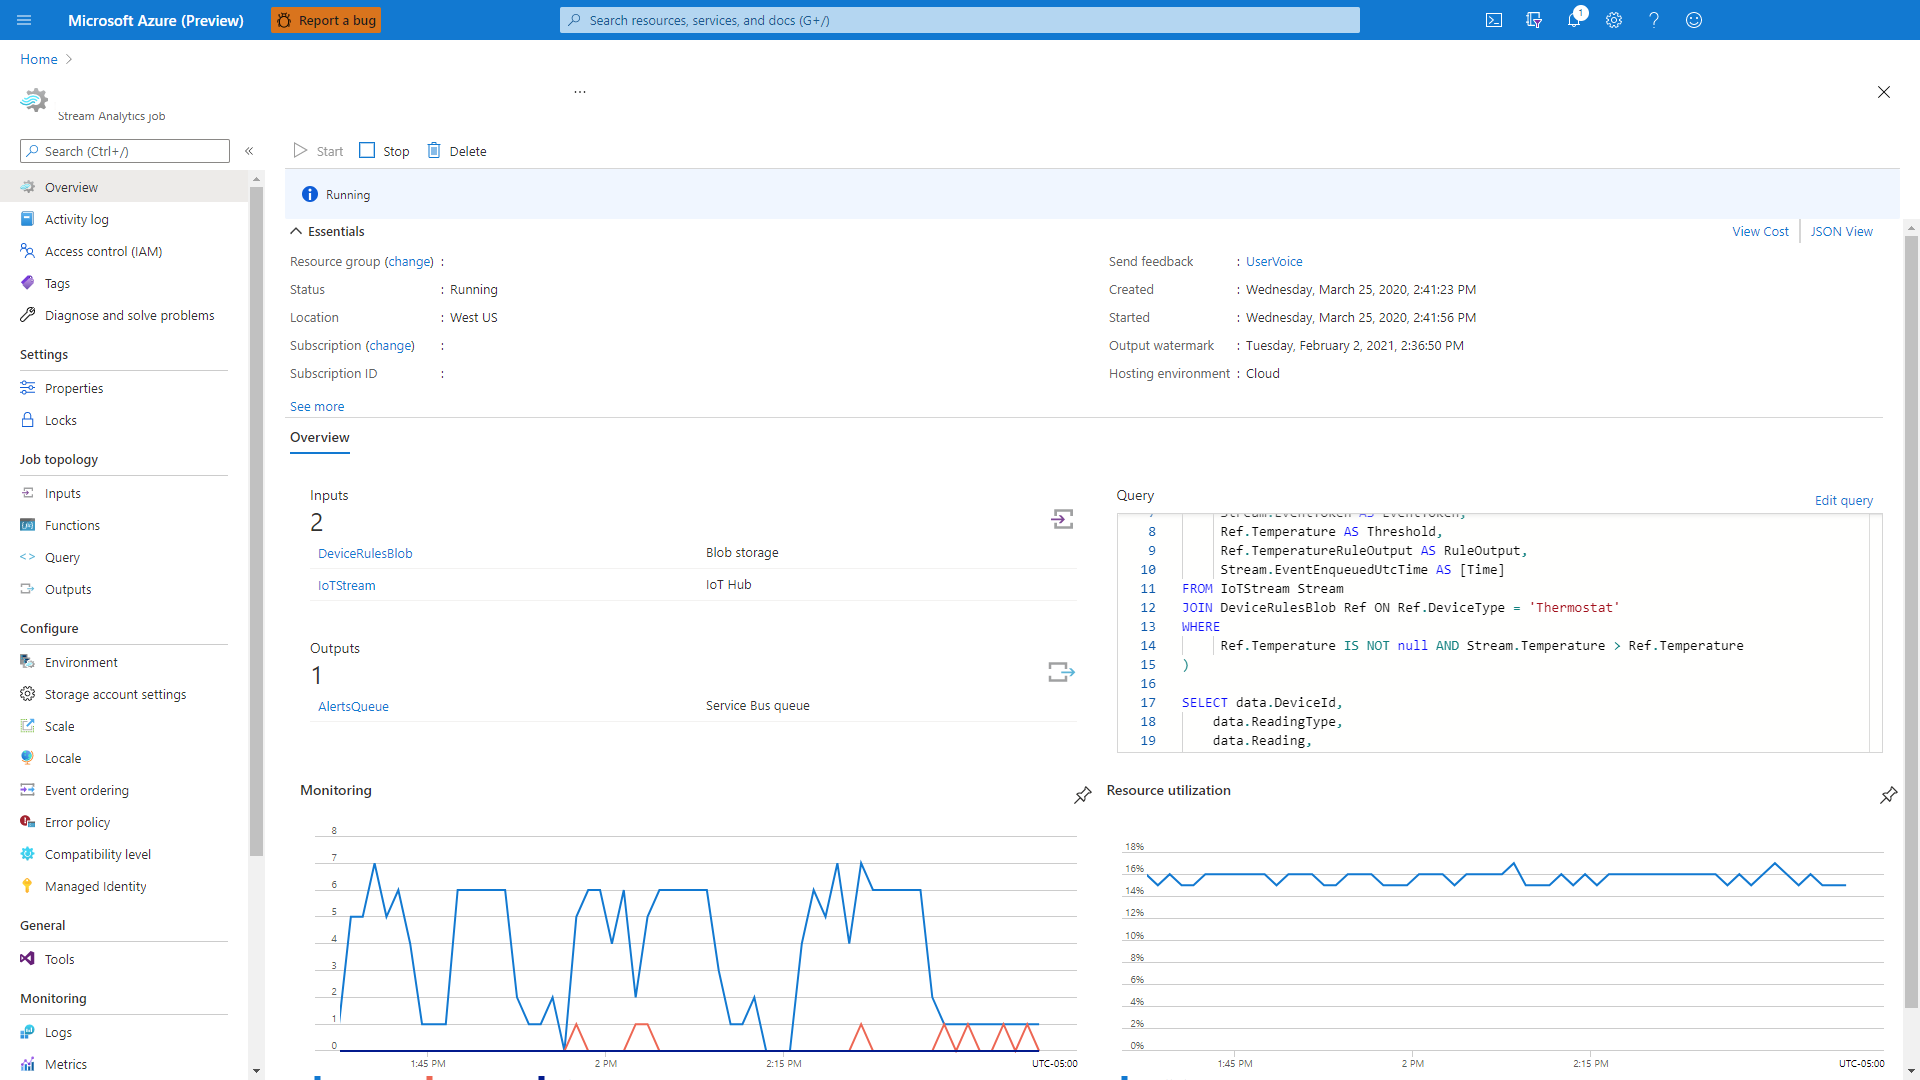Click the Stop job icon
This screenshot has width=1920, height=1080.
(x=369, y=150)
